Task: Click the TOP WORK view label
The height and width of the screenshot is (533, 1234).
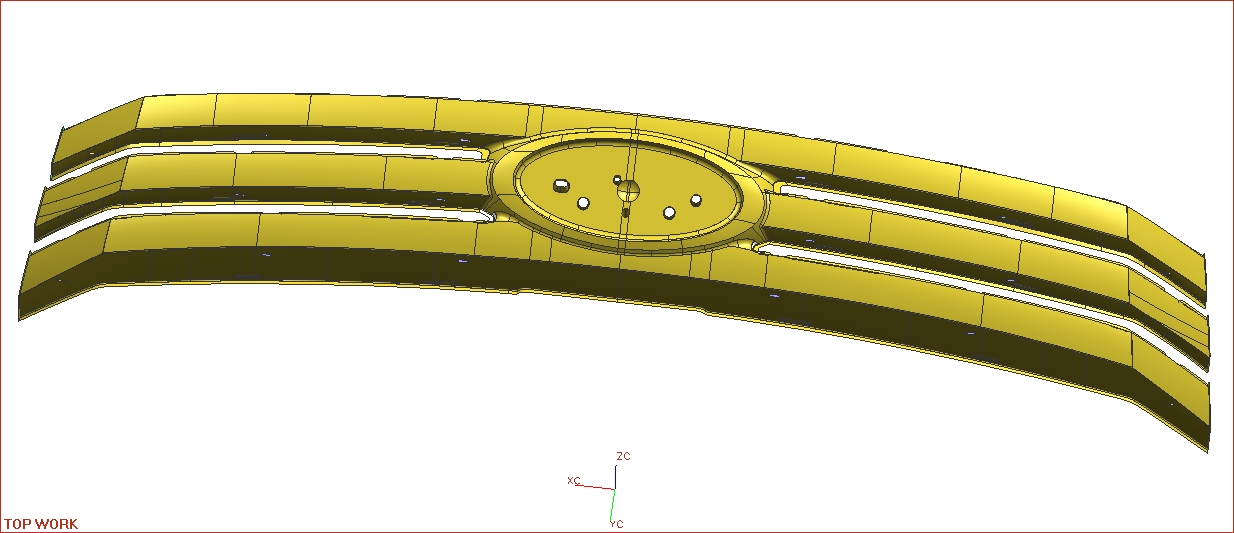Action: 41,524
